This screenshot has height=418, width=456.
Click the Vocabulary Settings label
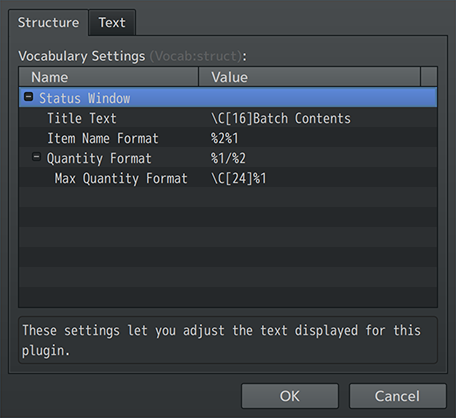click(82, 56)
